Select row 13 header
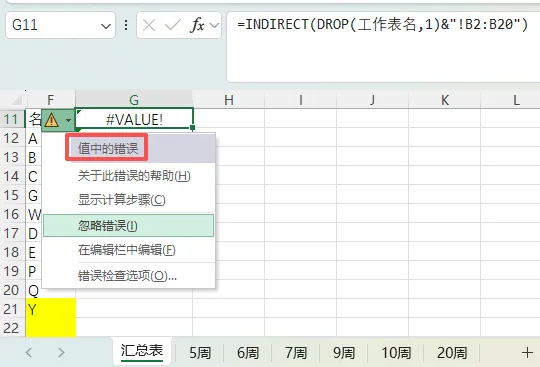Screen dimensions: 540x367 click(11, 157)
